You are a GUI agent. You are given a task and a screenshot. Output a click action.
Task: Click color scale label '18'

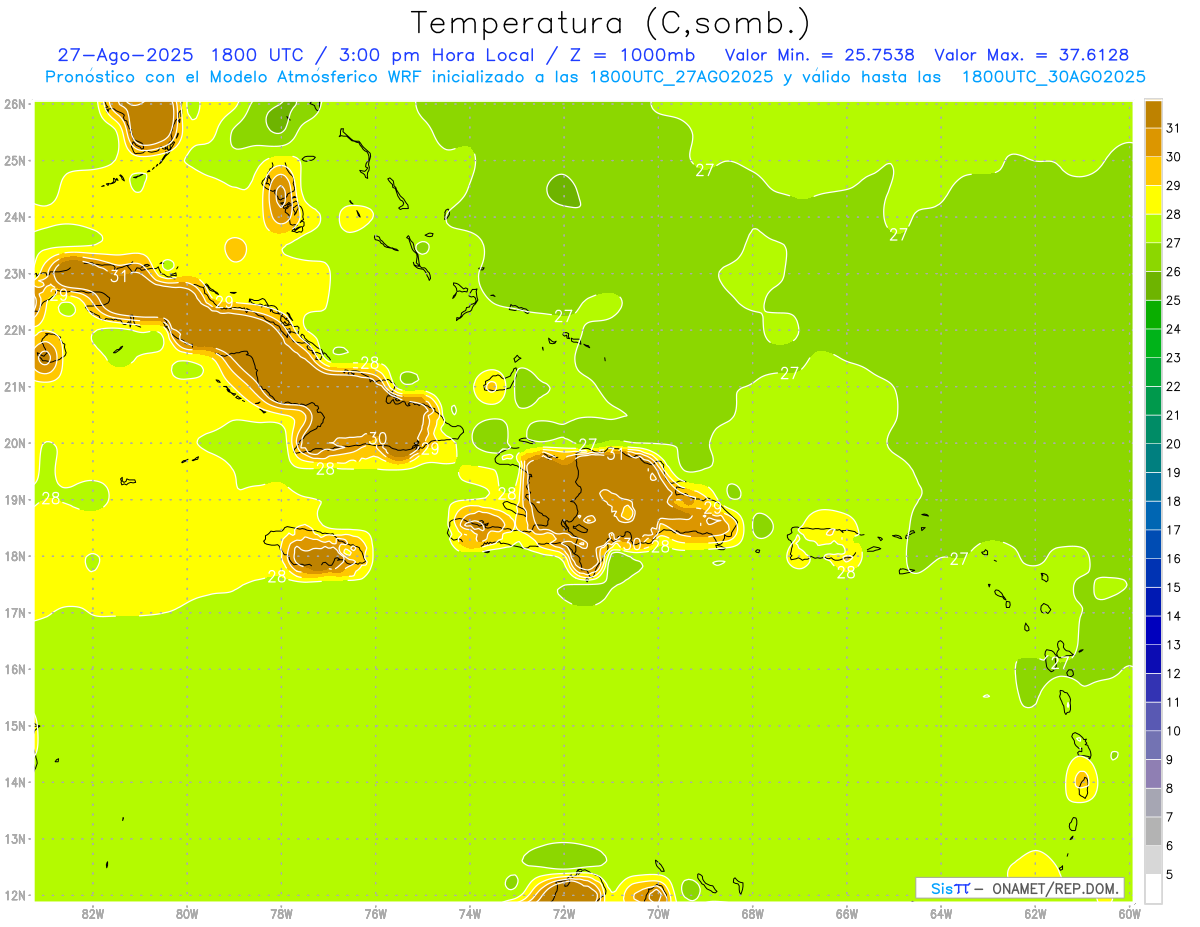[1173, 501]
